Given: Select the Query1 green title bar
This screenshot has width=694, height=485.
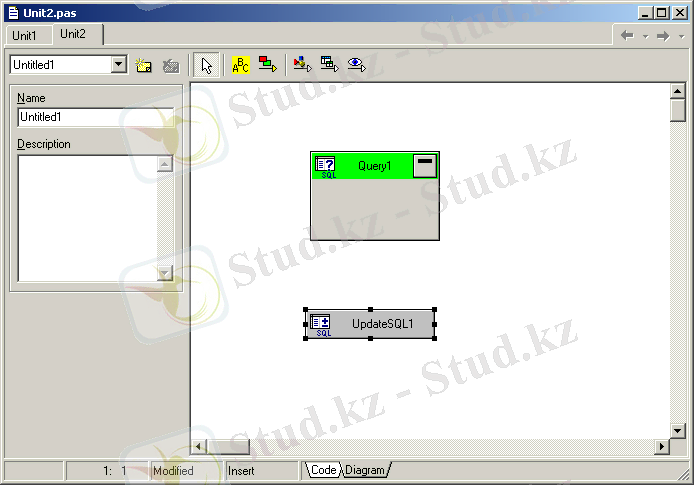Looking at the screenshot, I should (374, 166).
